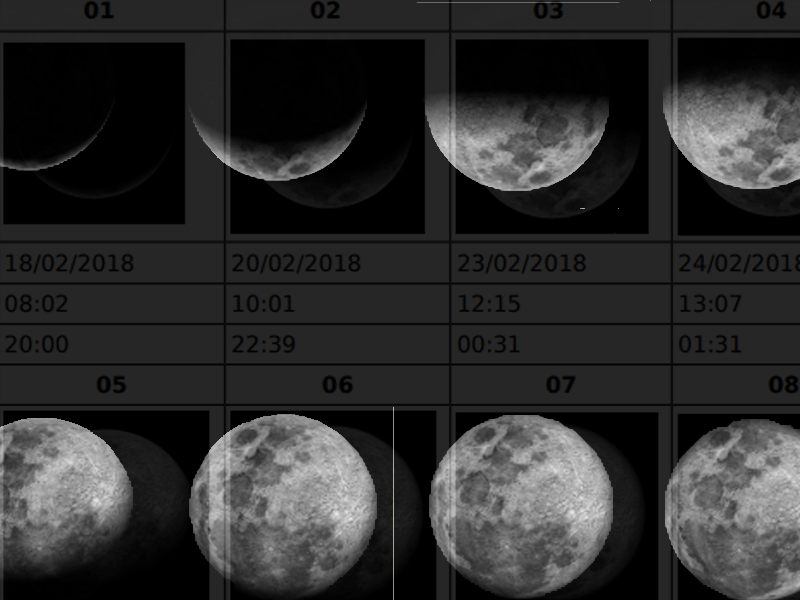
Task: Click the date 23/02/2018
Action: [522, 264]
